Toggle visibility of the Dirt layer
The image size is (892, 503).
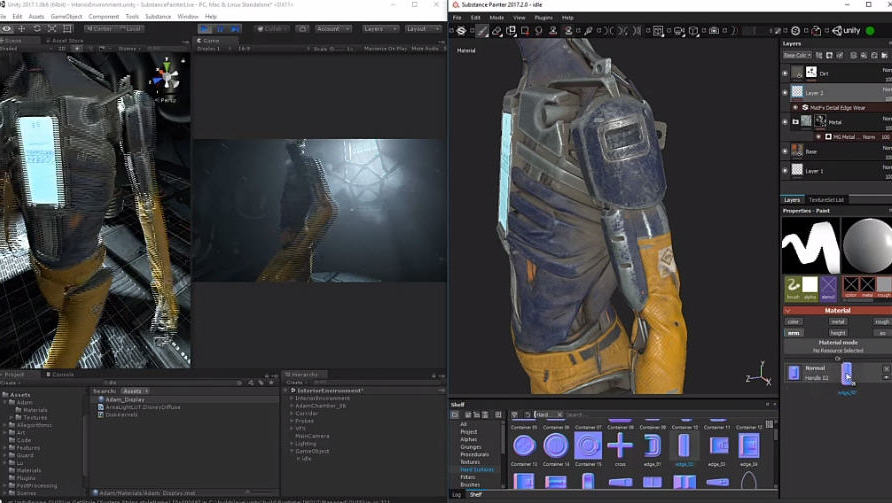click(x=786, y=73)
